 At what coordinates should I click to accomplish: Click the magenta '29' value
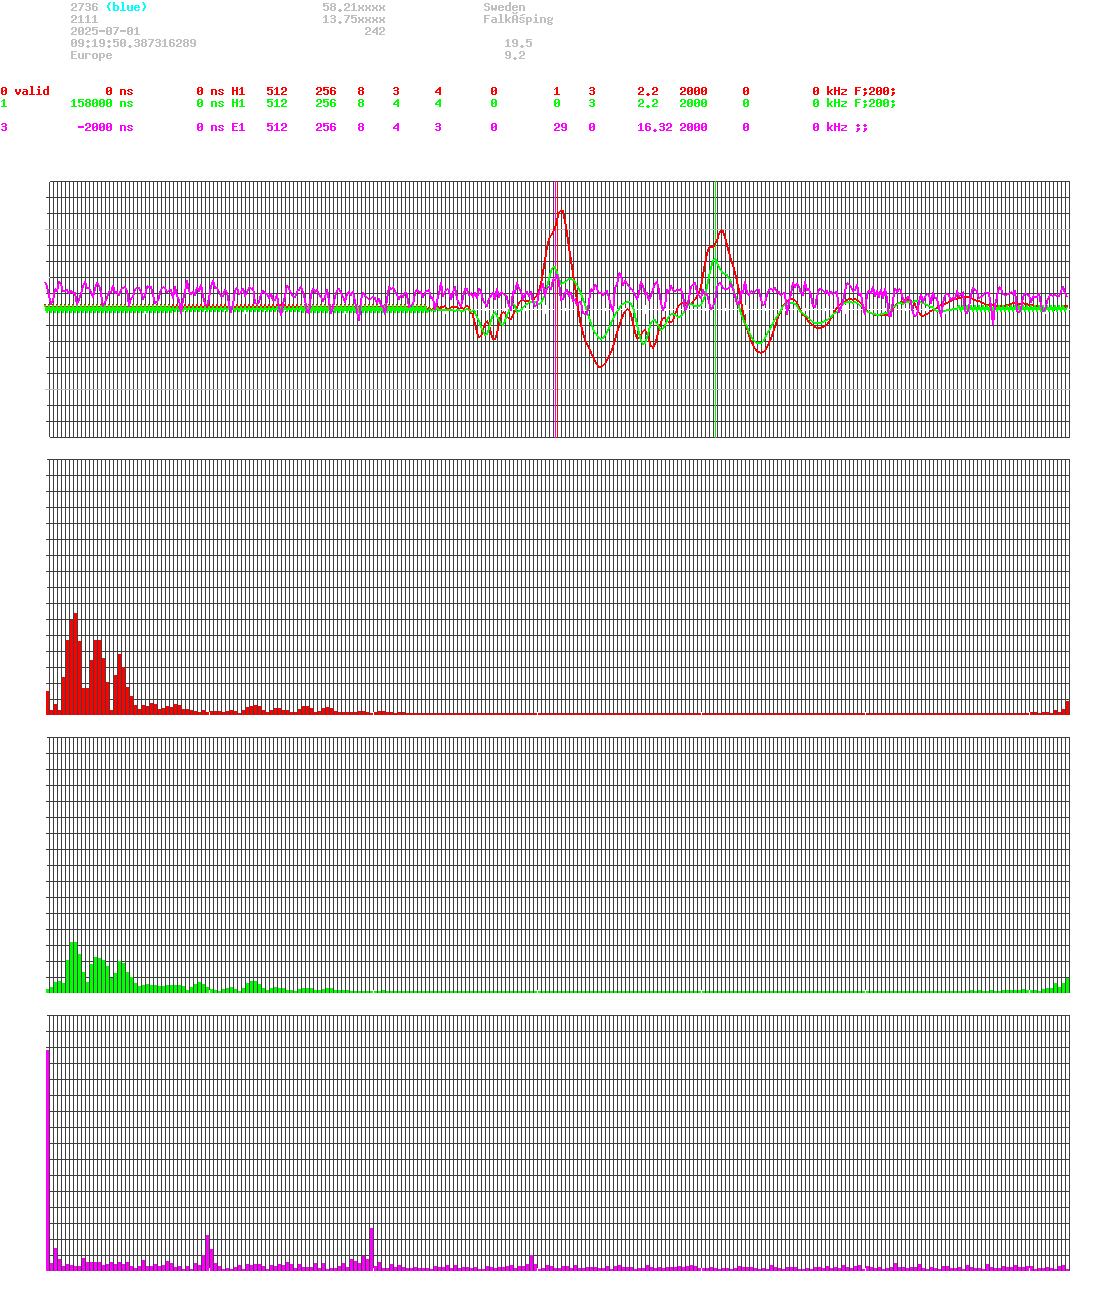[560, 127]
